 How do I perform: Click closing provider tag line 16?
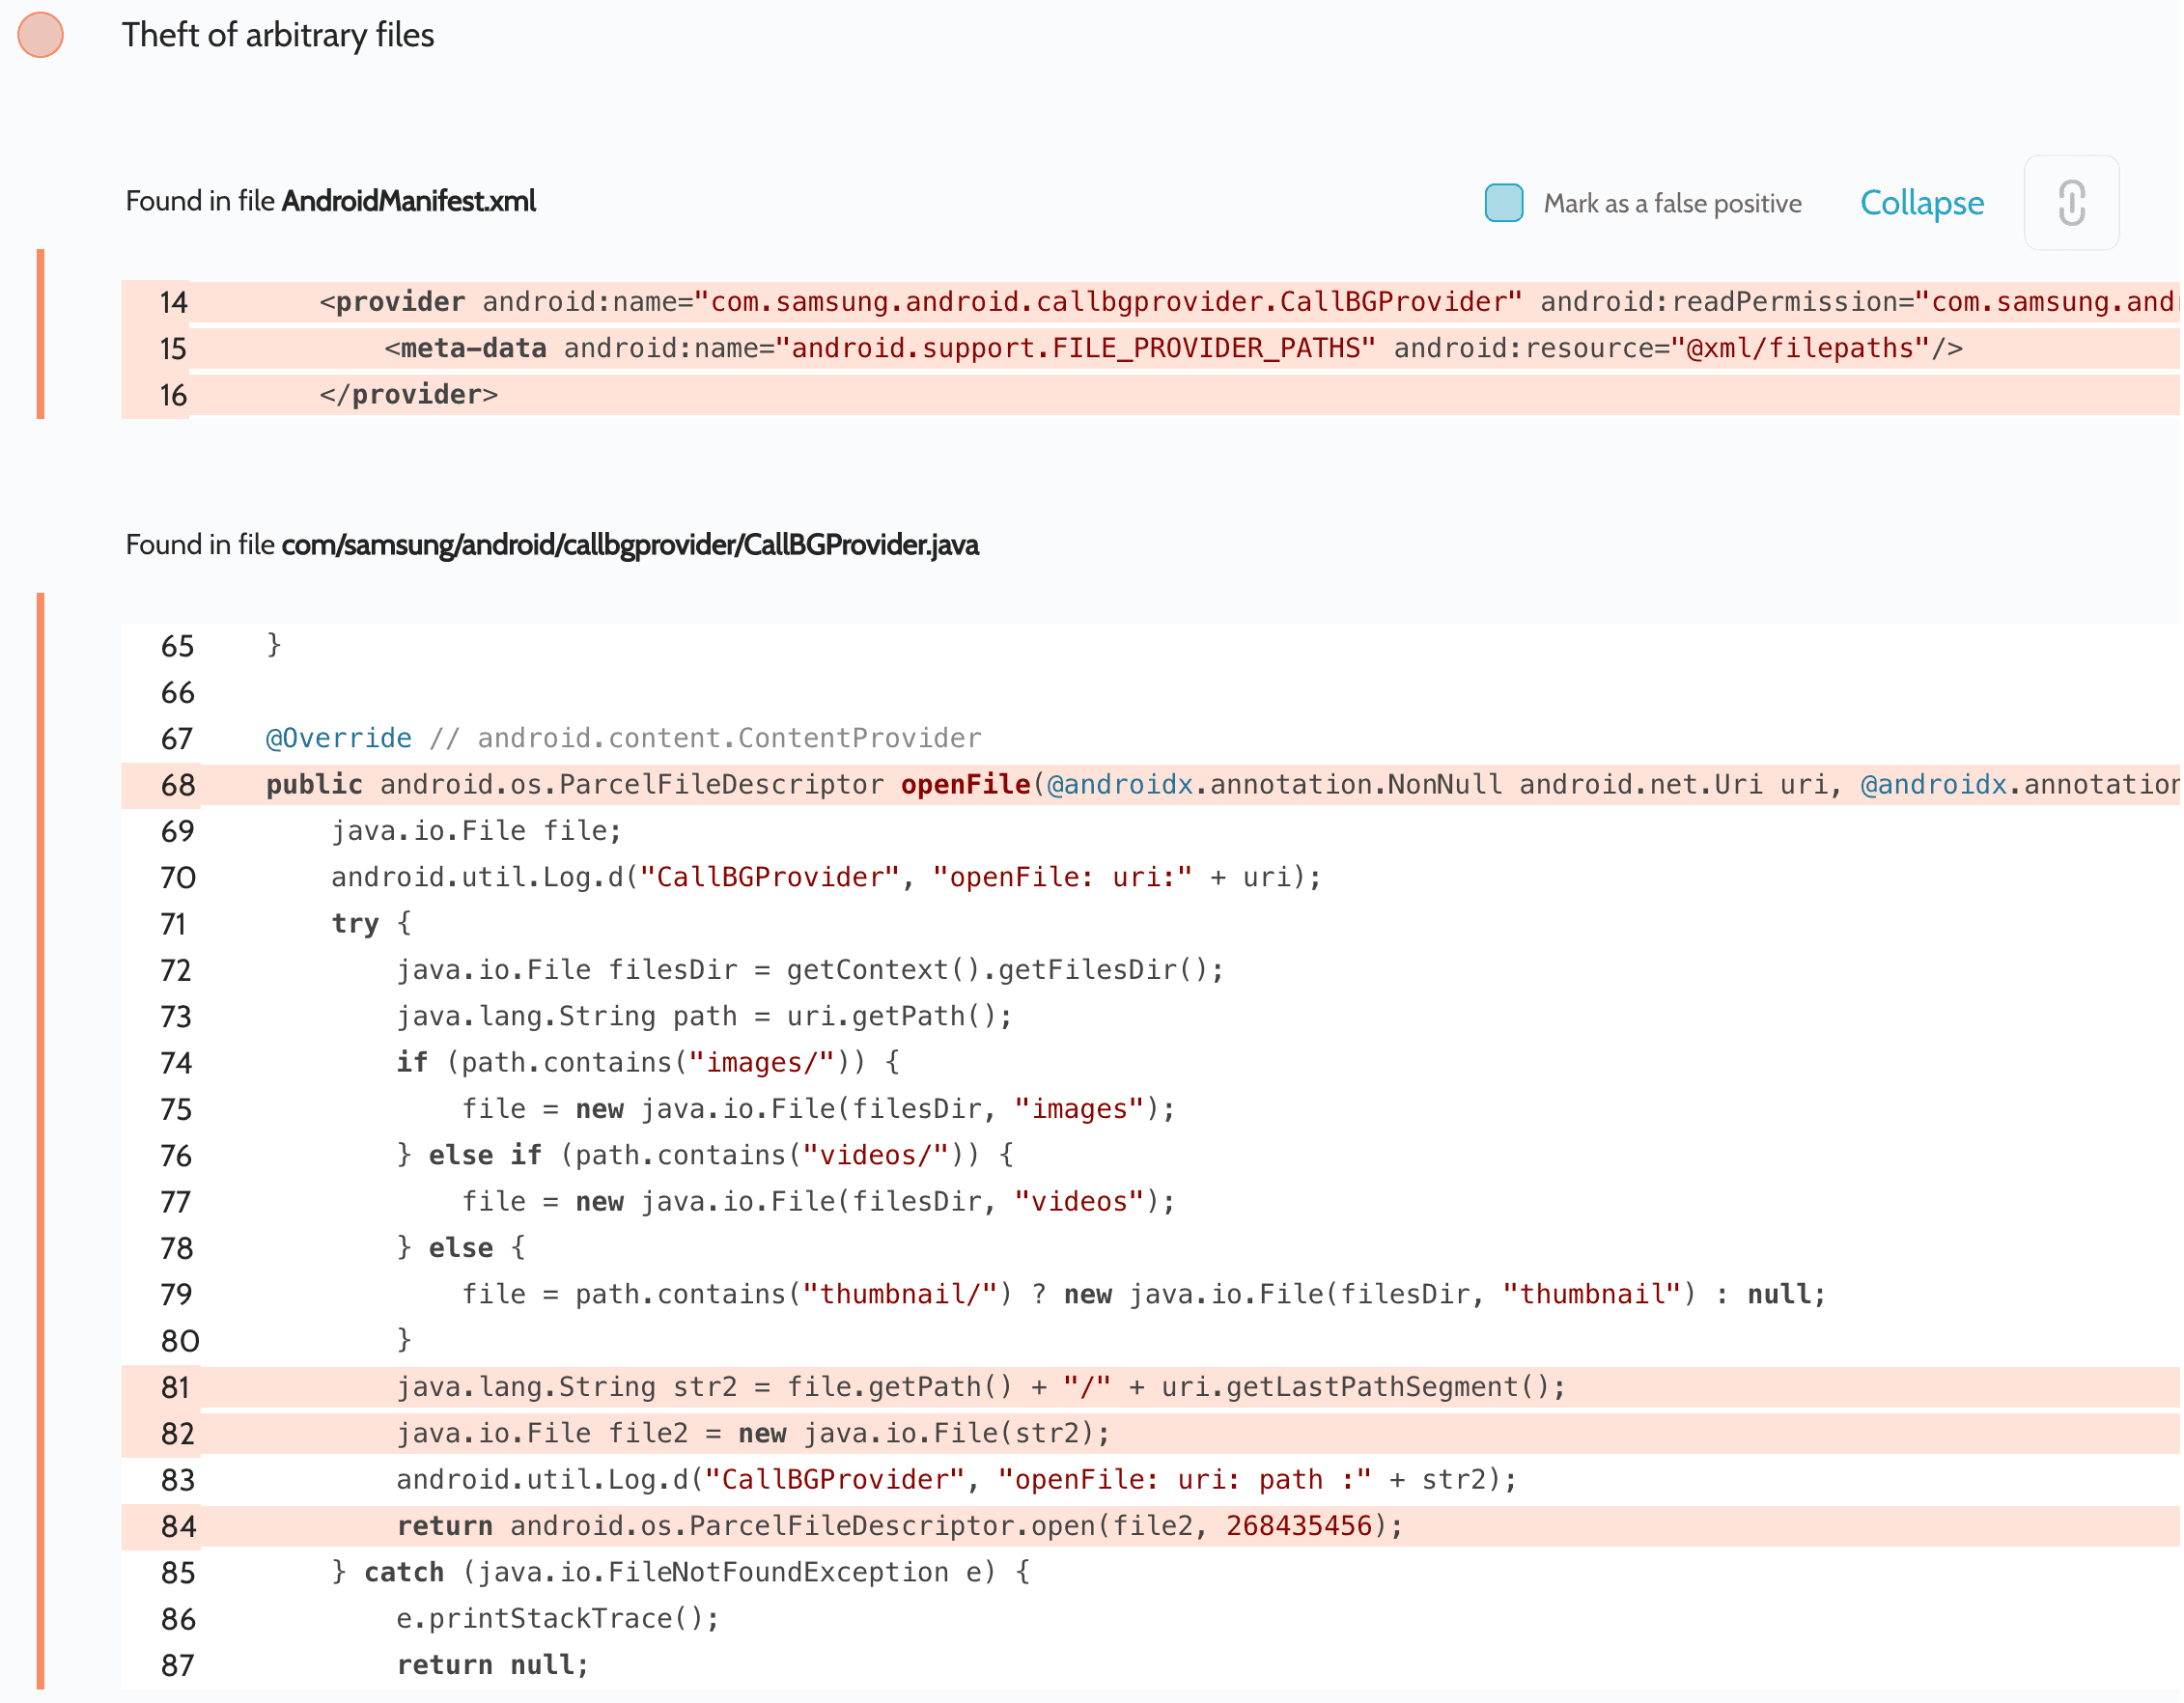[408, 395]
